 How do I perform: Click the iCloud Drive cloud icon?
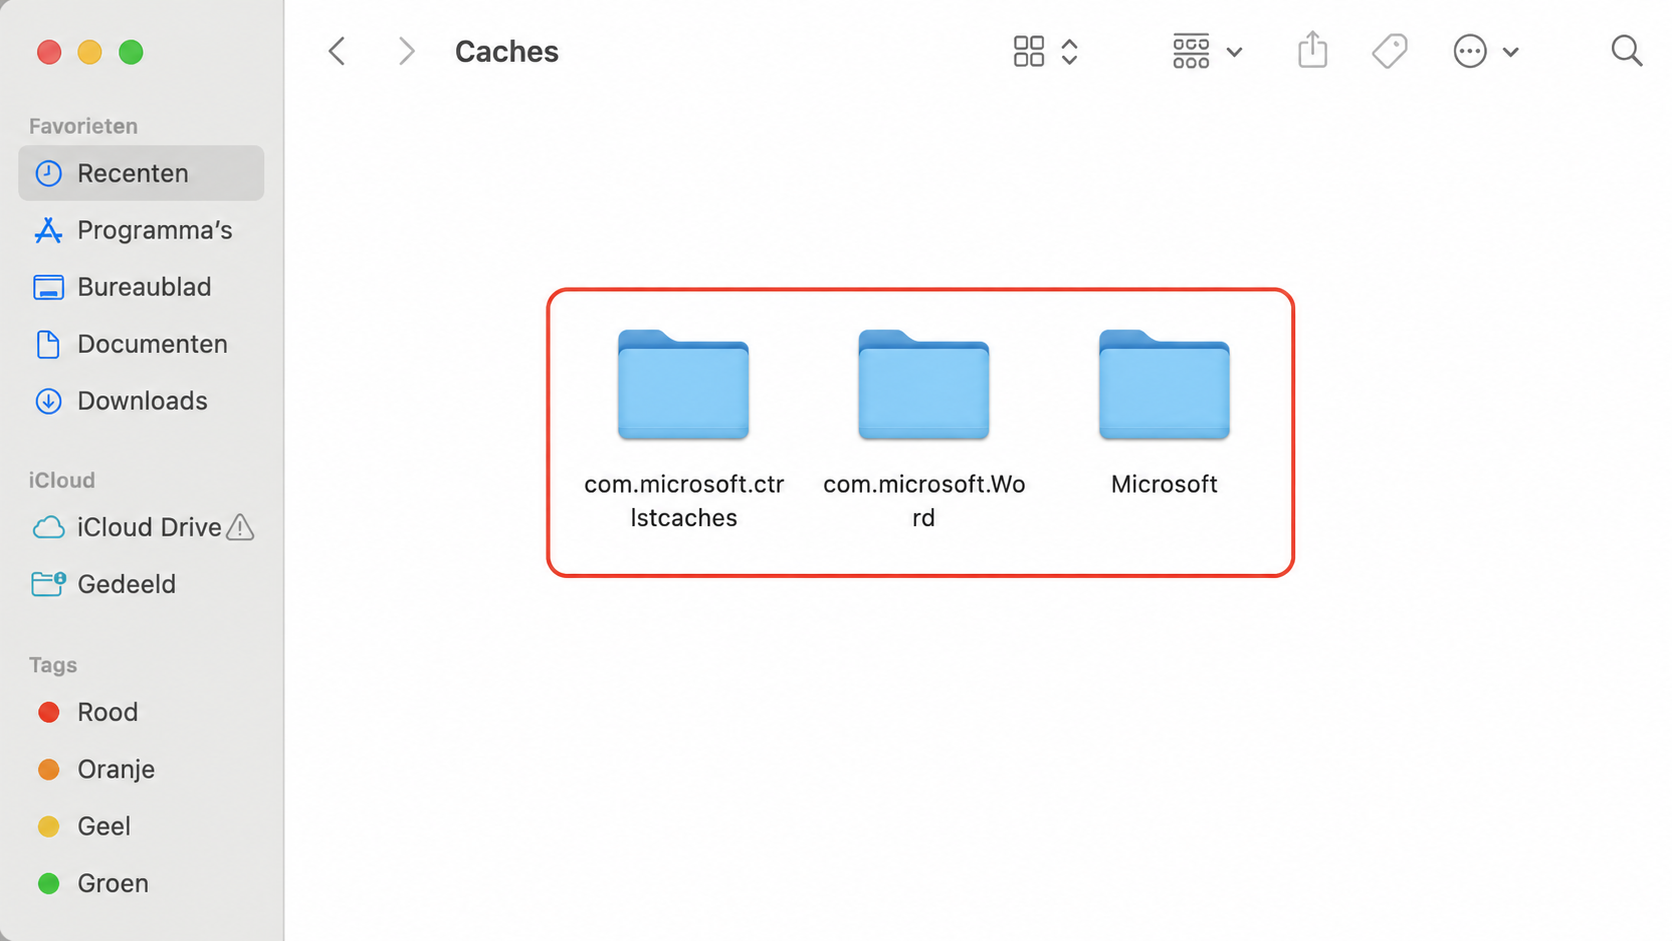pyautogui.click(x=48, y=527)
